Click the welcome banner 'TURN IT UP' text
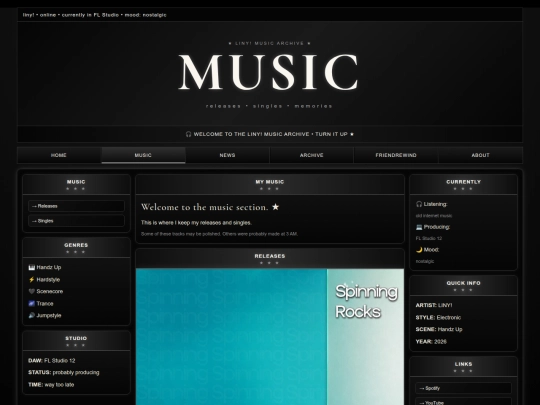The height and width of the screenshot is (405, 540). pyautogui.click(x=331, y=134)
